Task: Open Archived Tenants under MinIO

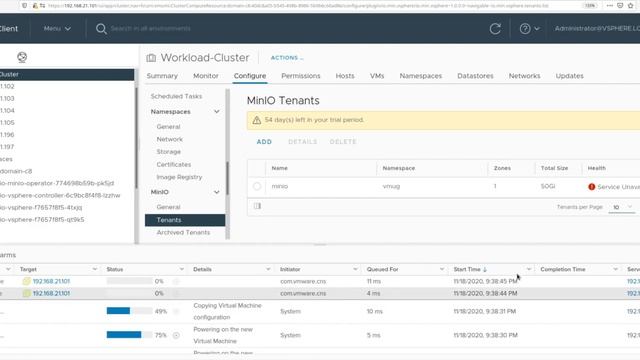Action: coord(183,233)
